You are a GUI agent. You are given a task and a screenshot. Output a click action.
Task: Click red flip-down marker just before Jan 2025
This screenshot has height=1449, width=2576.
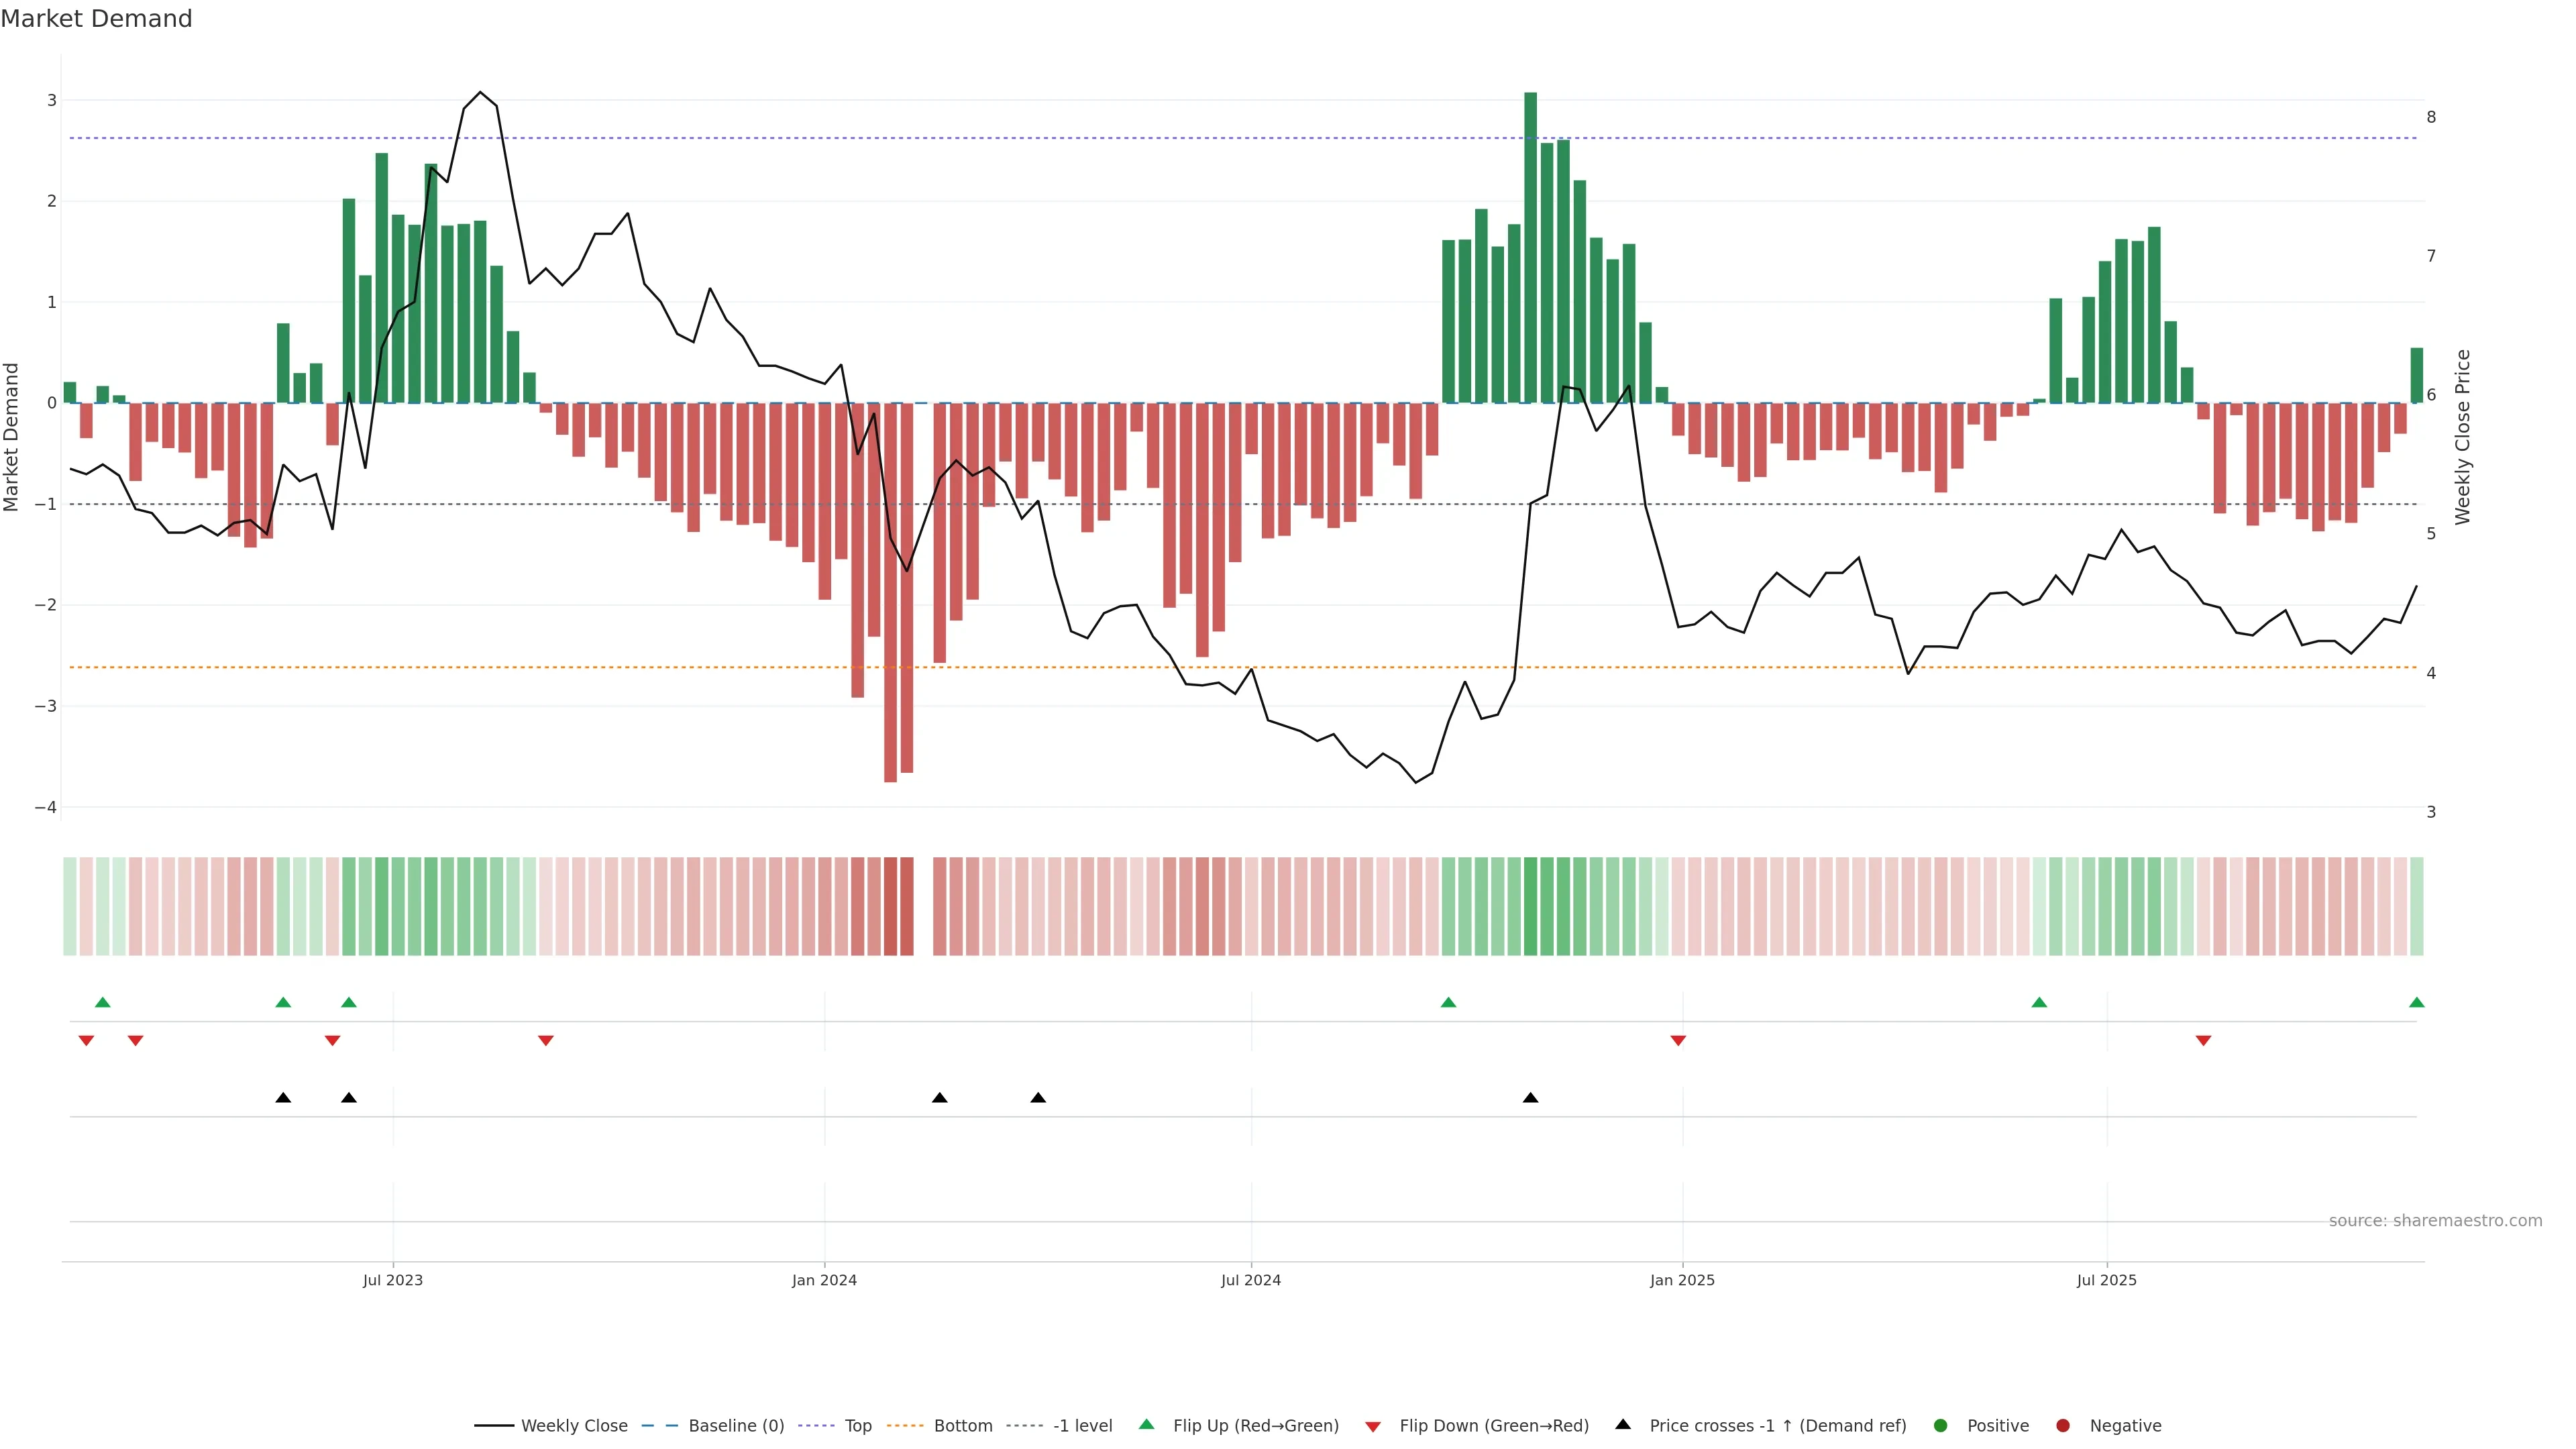coord(1678,1041)
